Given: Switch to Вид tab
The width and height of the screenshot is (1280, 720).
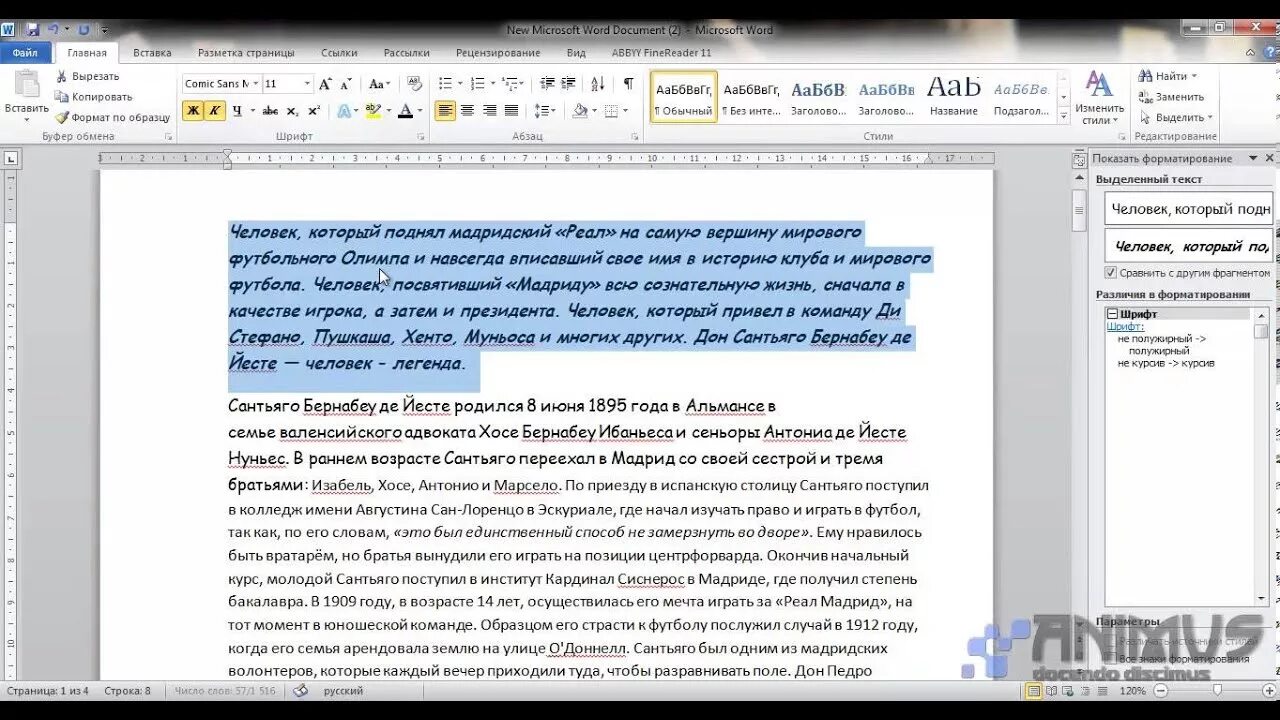Looking at the screenshot, I should [x=576, y=53].
